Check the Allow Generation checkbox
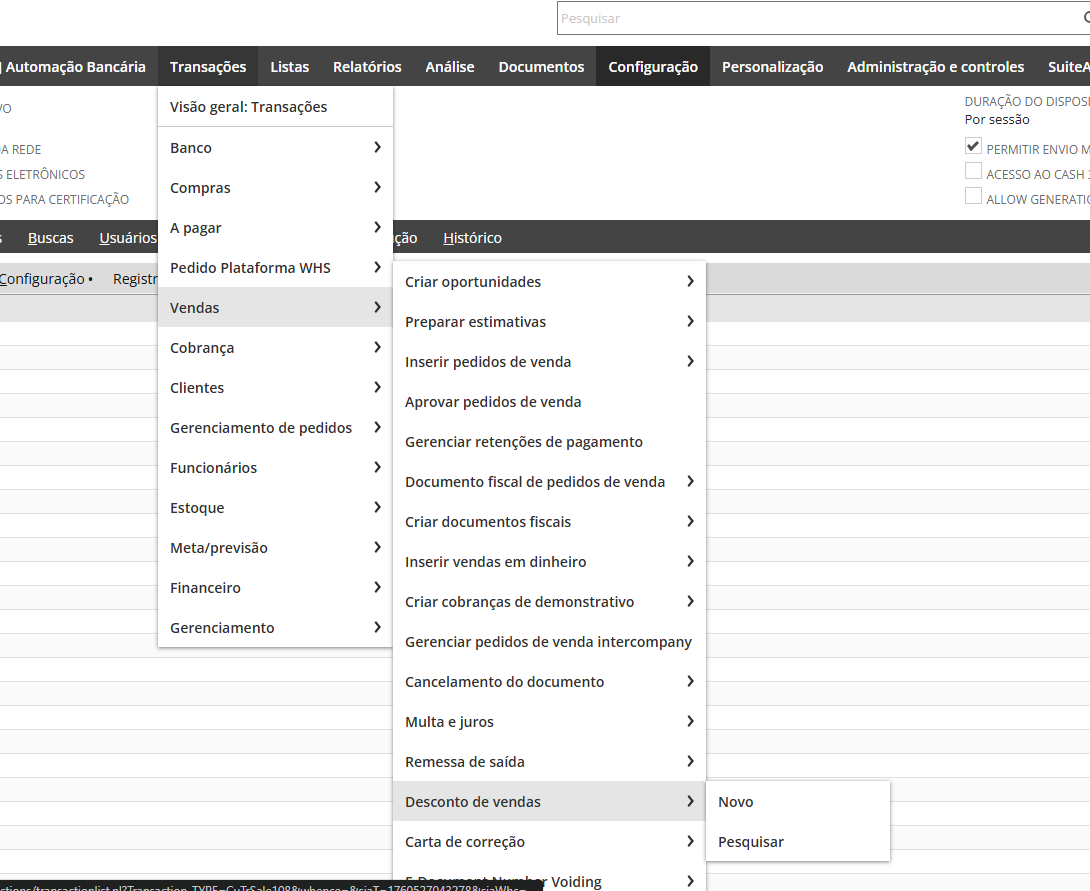The image size is (1090, 891). point(973,197)
